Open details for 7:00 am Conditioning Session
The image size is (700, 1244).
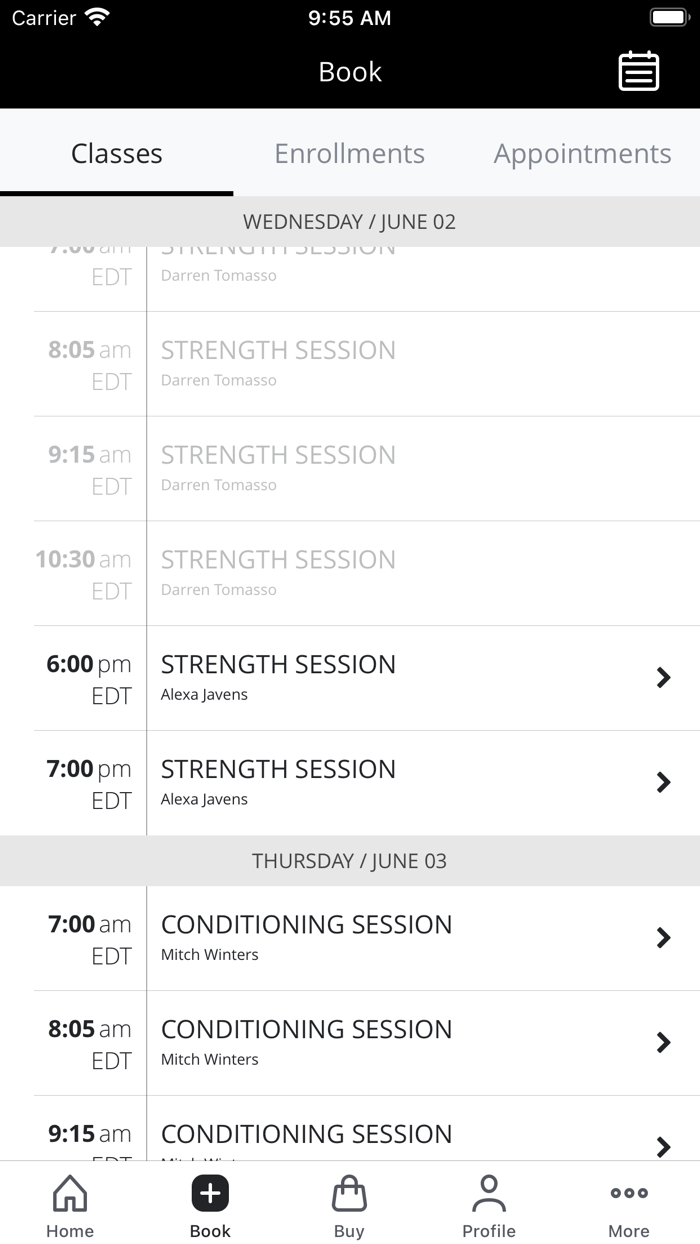pos(663,938)
